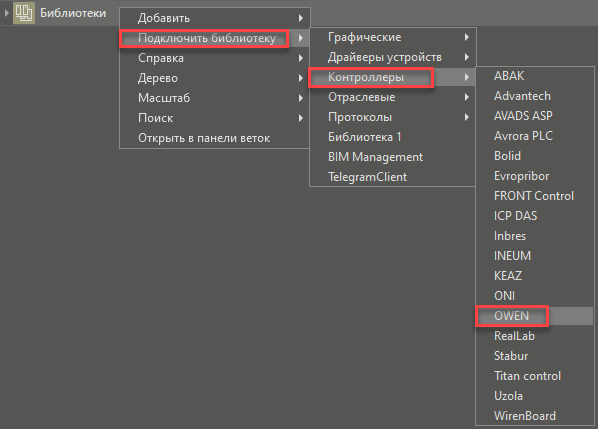This screenshot has width=598, height=429.
Task: Click submenu arrow next to Масштаб
Action: tap(301, 98)
